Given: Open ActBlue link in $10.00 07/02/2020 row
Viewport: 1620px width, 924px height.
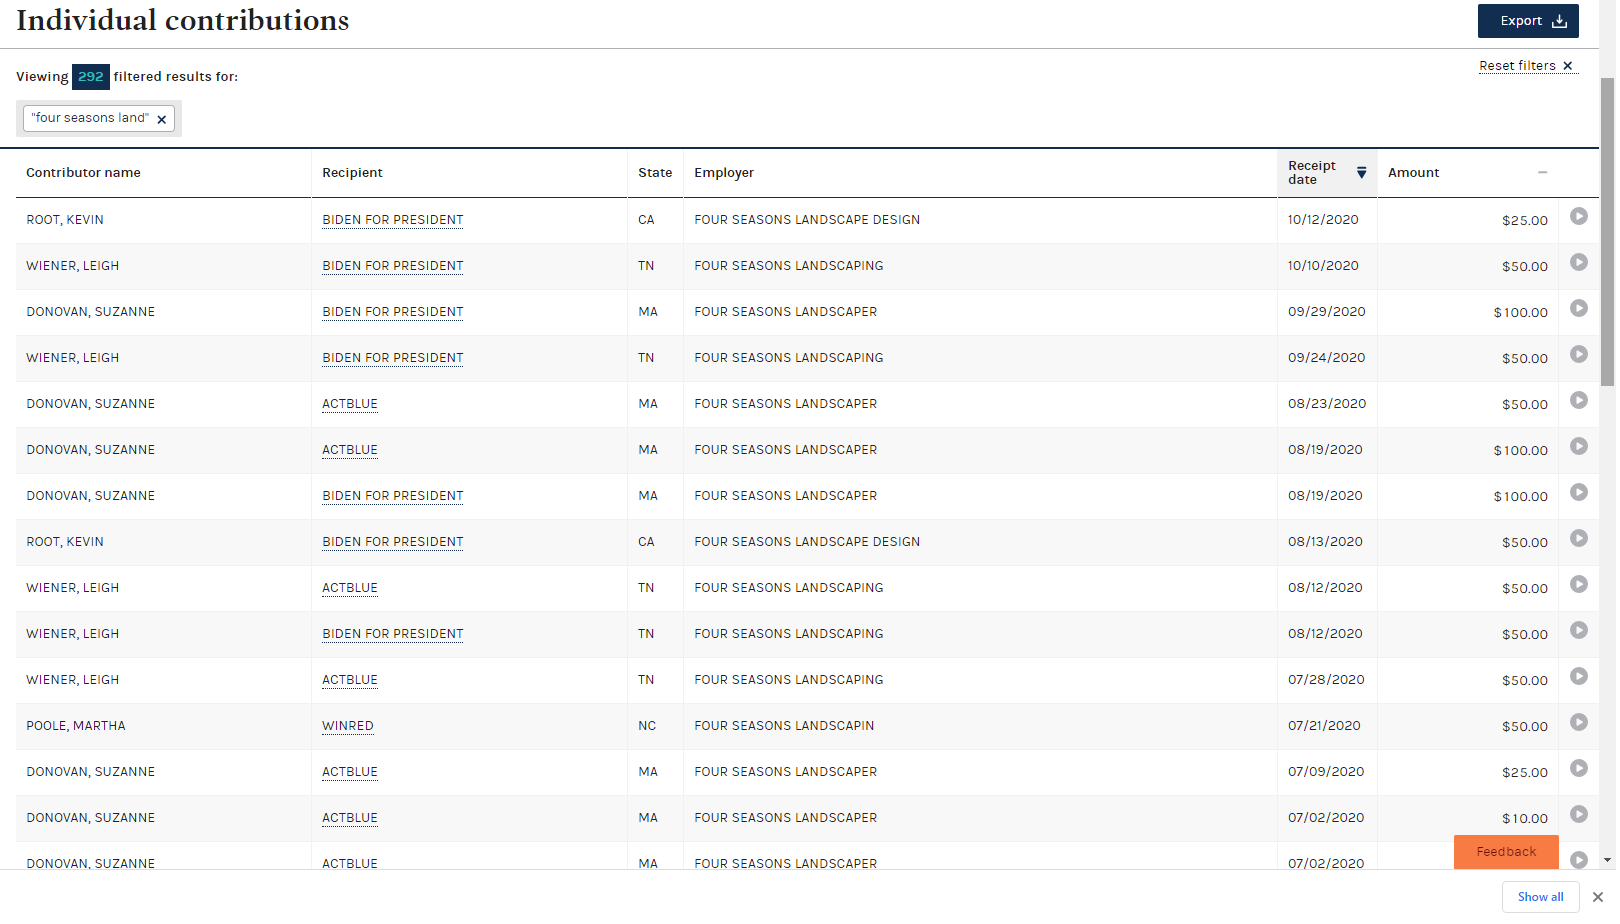Looking at the screenshot, I should click(350, 818).
